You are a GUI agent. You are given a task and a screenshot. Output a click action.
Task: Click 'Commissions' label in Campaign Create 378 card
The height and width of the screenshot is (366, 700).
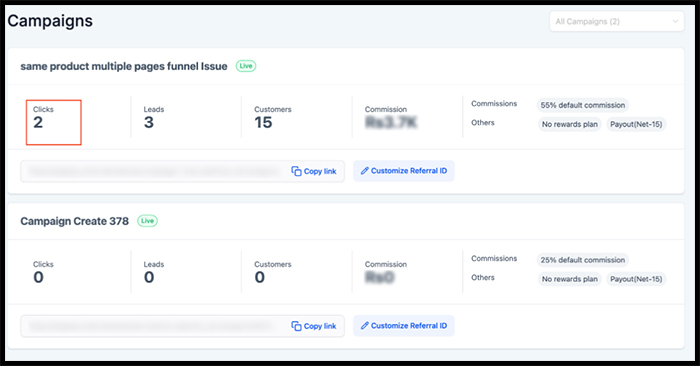(494, 258)
